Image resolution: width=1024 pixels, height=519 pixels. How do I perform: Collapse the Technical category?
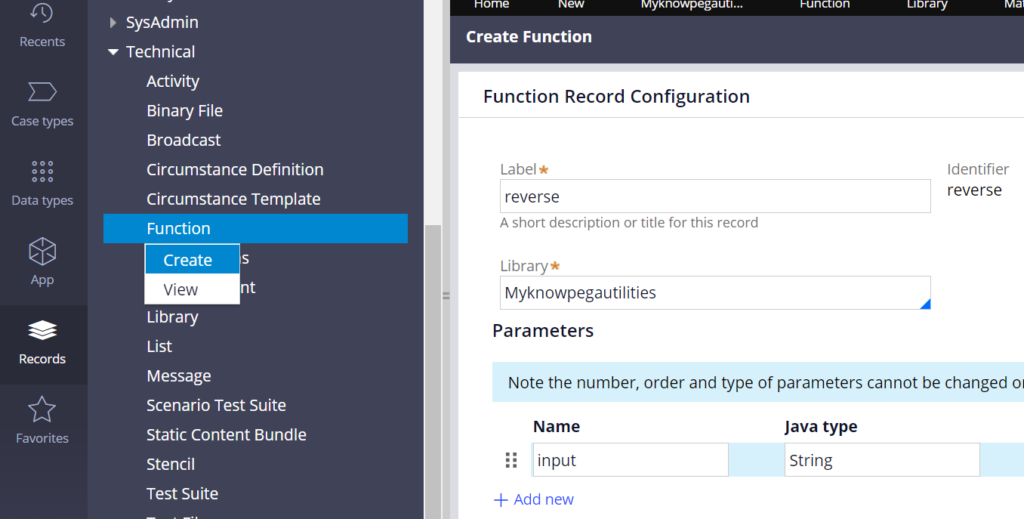(x=113, y=52)
